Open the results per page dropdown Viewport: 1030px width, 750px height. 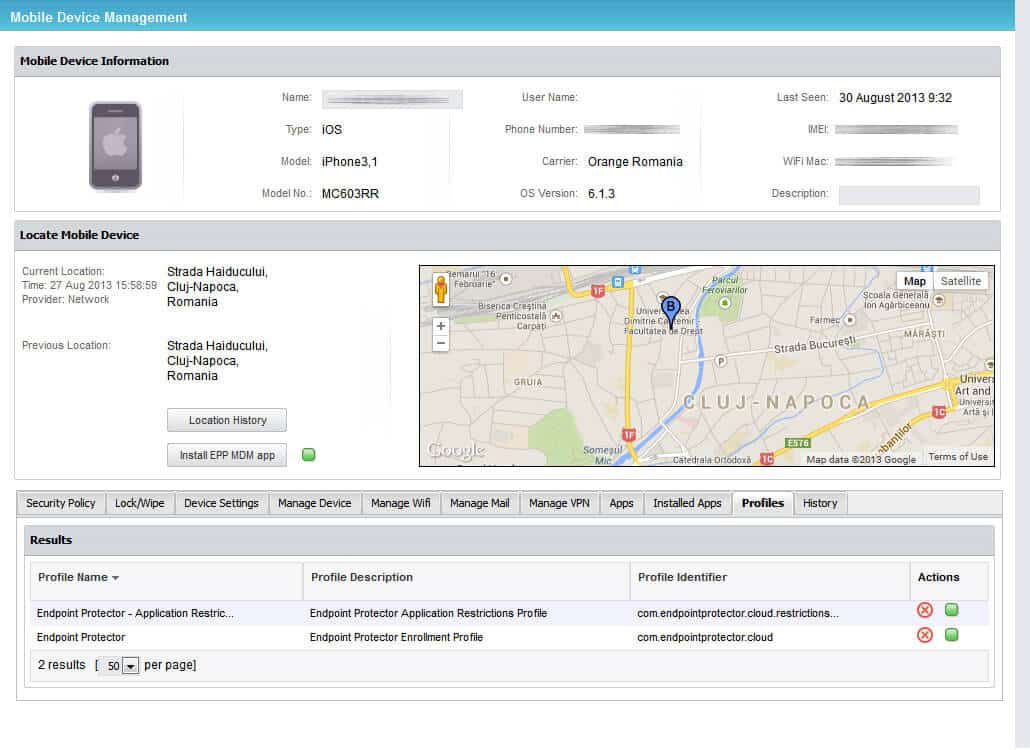tap(131, 666)
